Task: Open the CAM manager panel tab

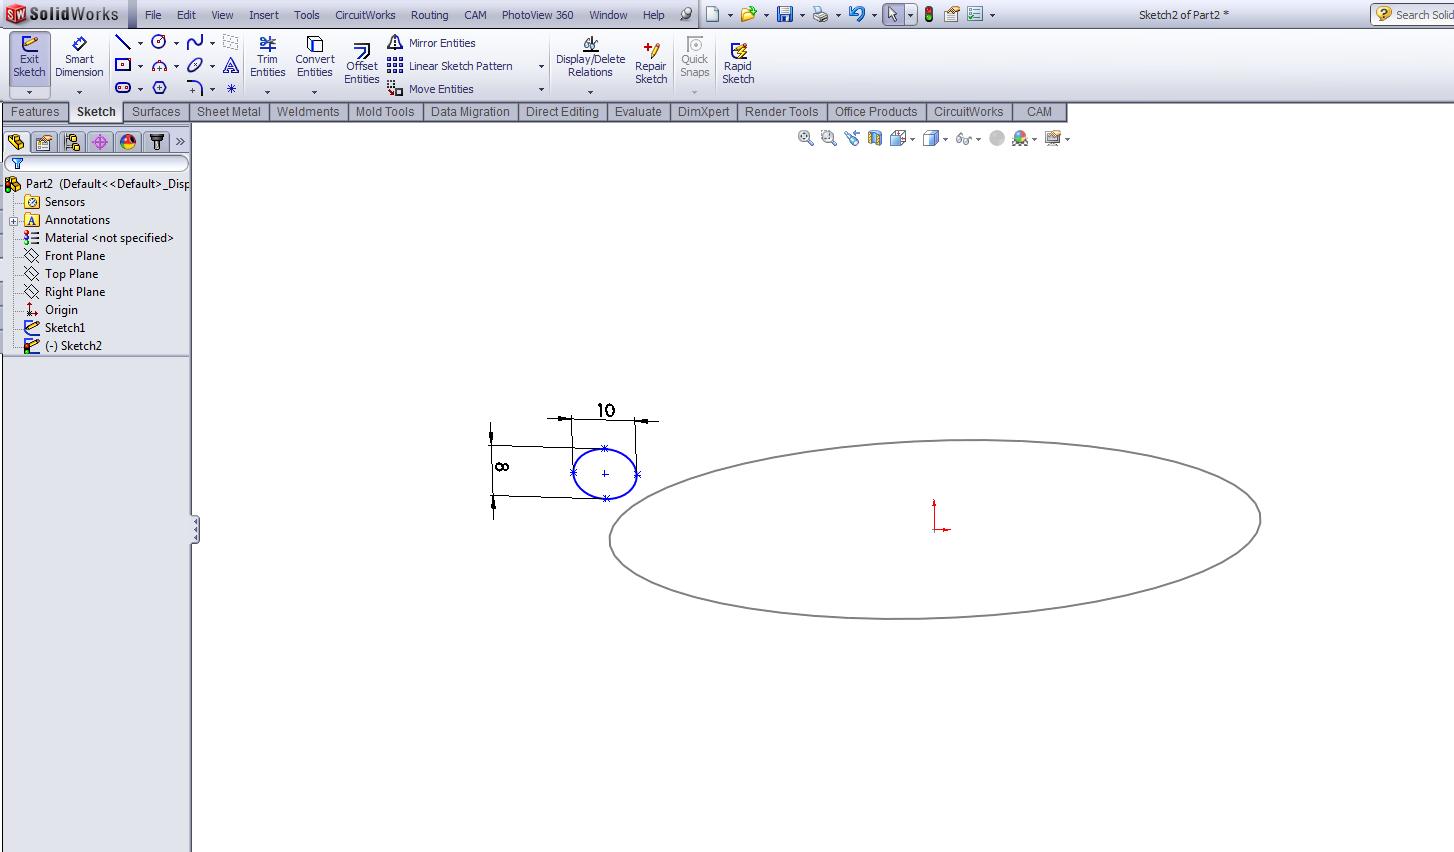Action: (x=157, y=142)
